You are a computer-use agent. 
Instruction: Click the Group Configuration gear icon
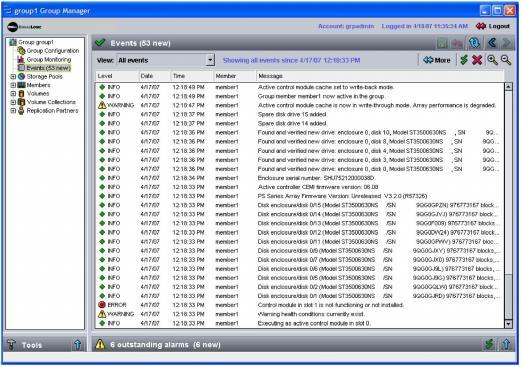tap(21, 51)
